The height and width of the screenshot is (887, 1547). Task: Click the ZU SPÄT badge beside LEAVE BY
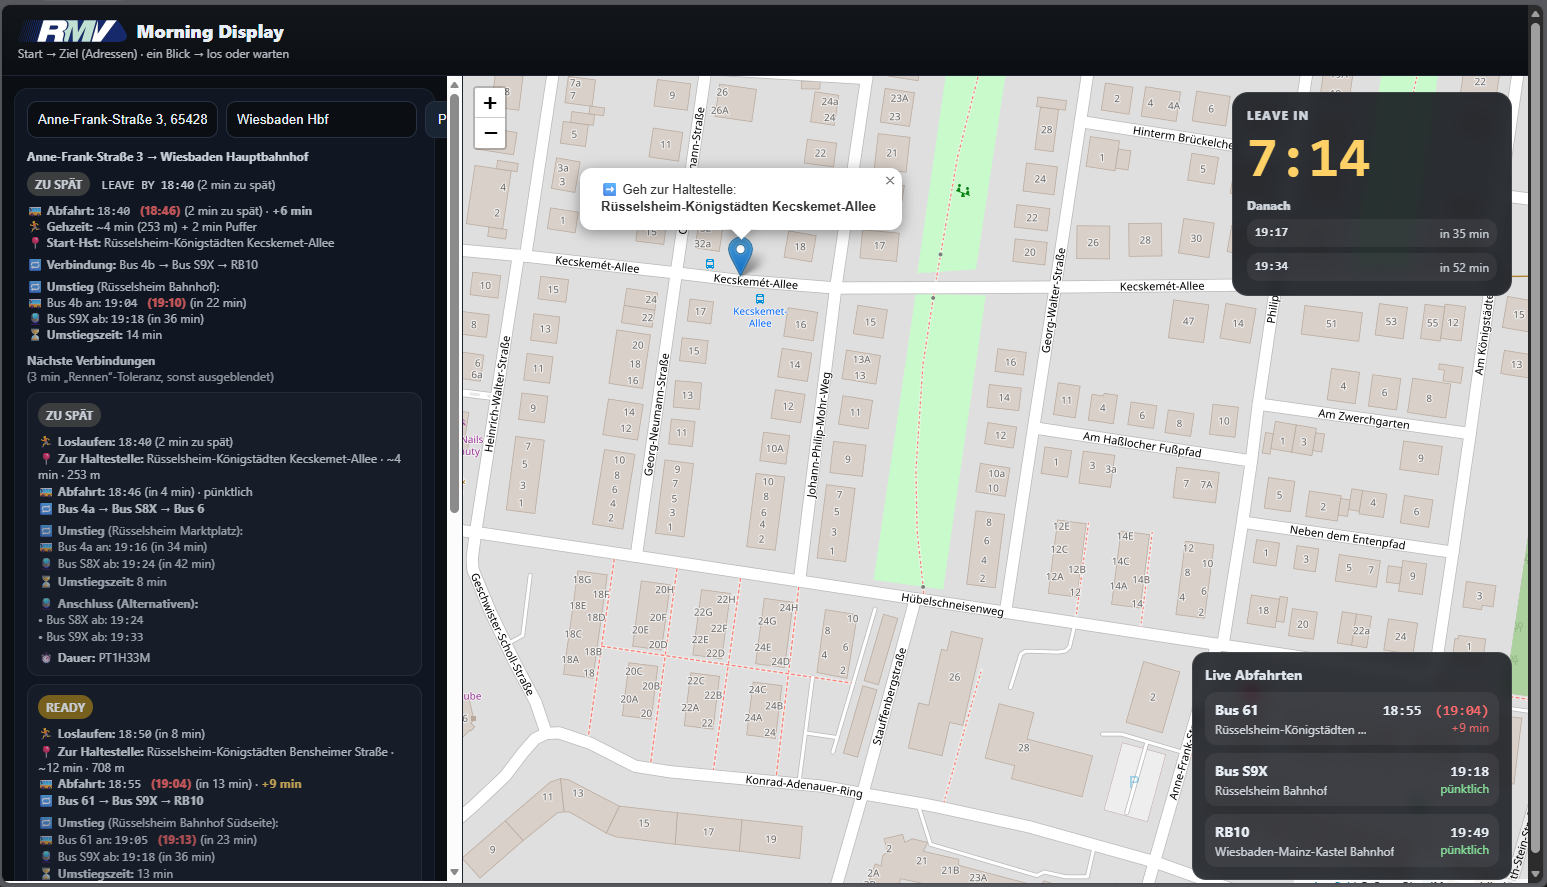tap(58, 184)
